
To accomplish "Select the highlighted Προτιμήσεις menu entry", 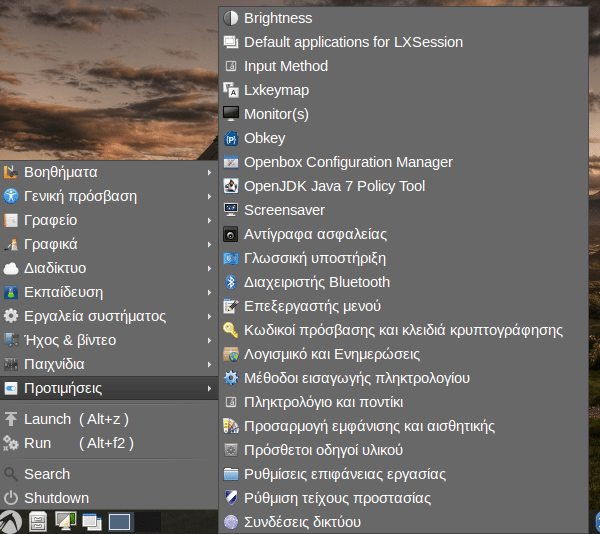I will click(x=109, y=388).
